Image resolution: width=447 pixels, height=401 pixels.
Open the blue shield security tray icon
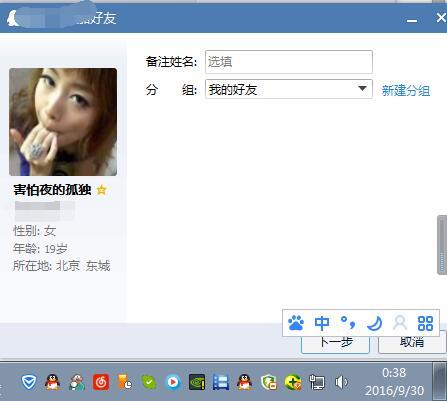tap(29, 382)
